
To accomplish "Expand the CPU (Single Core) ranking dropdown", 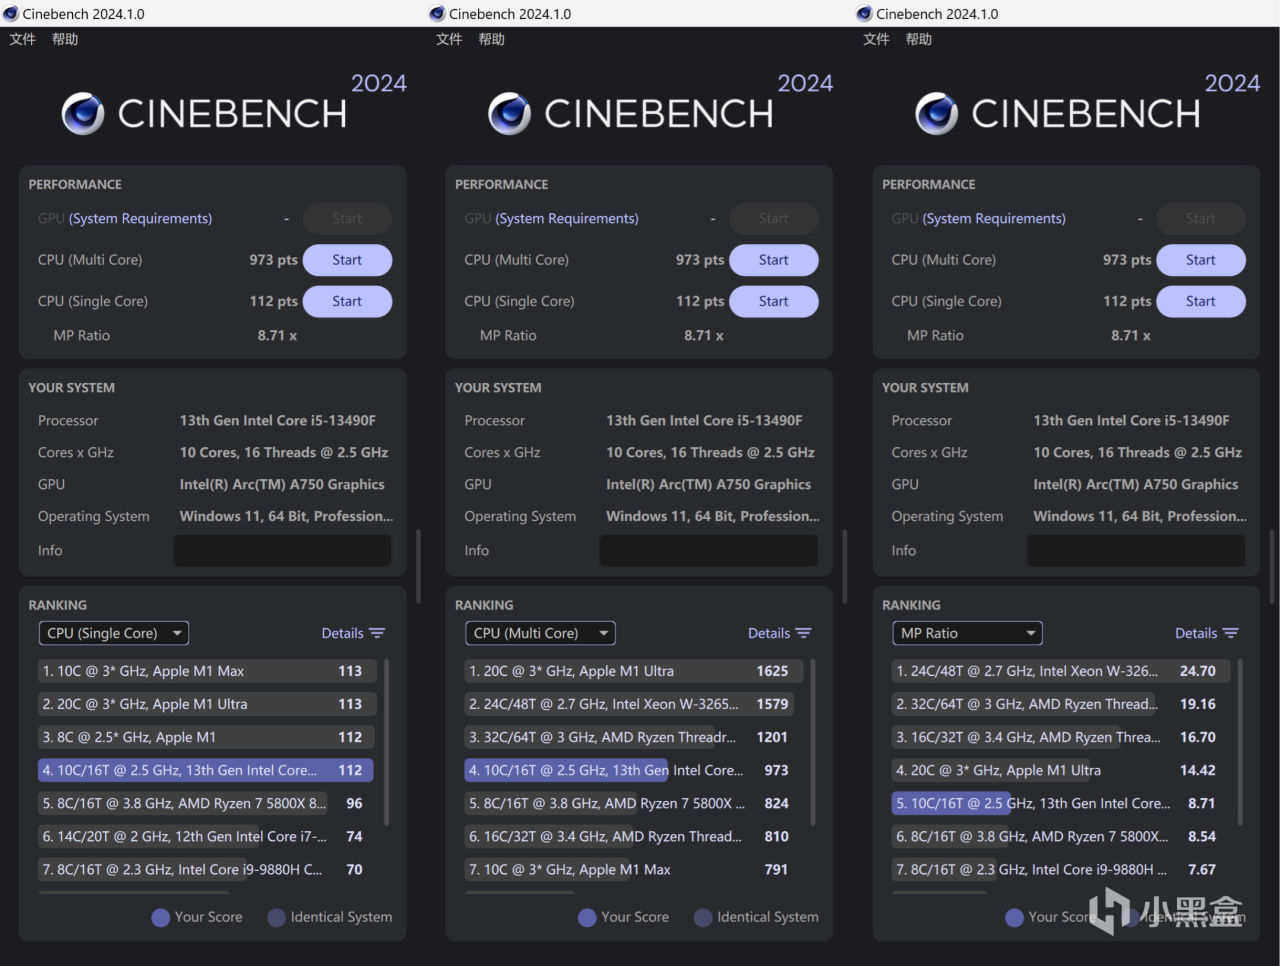I will pyautogui.click(x=114, y=633).
